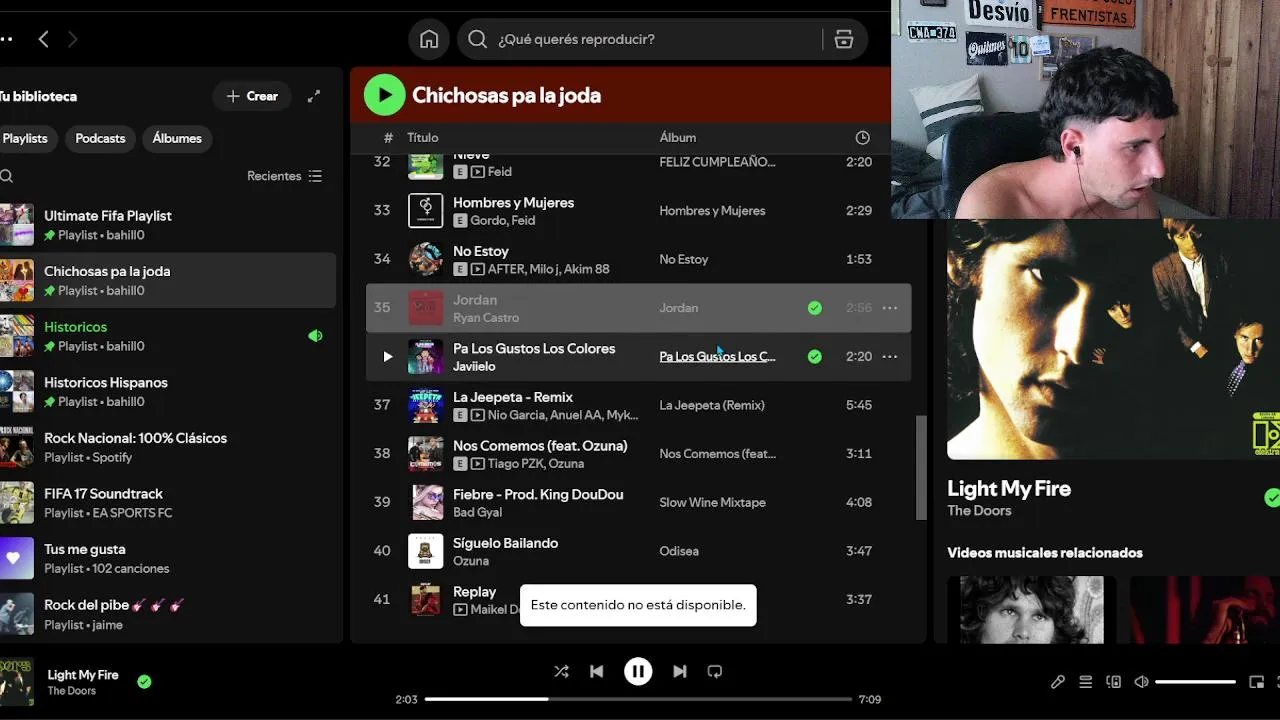Viewport: 1280px width, 720px height.
Task: Toggle shuffle playback
Action: coord(561,672)
